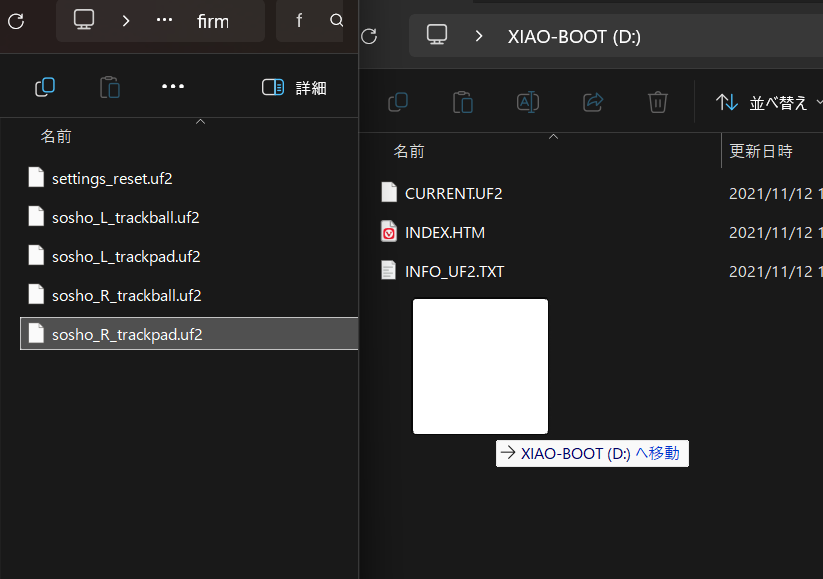823x579 pixels.
Task: Click the 更新日時 column header
Action: point(761,151)
